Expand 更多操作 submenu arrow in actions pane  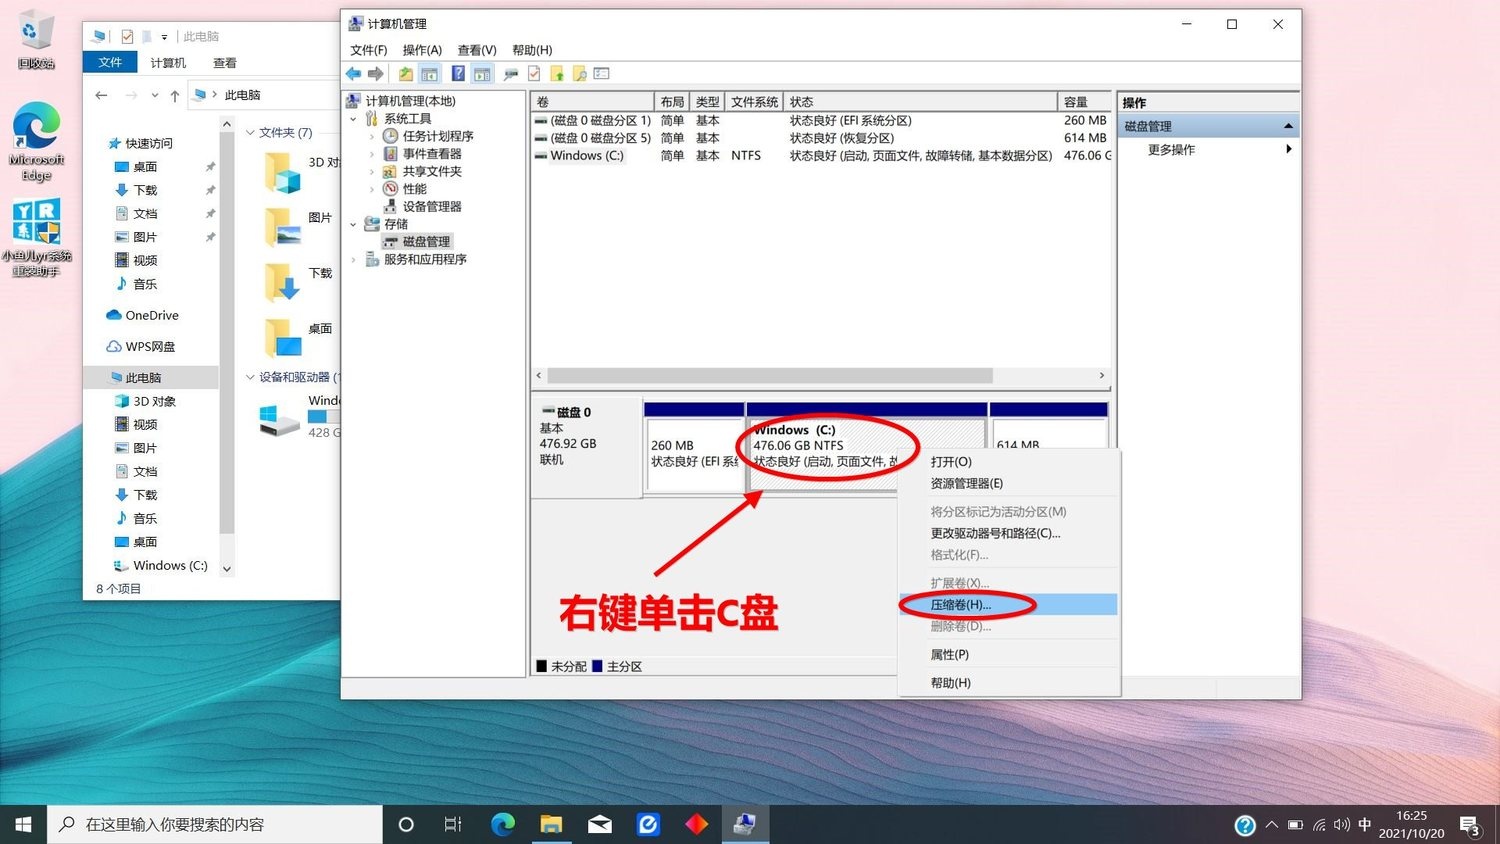[x=1288, y=150]
